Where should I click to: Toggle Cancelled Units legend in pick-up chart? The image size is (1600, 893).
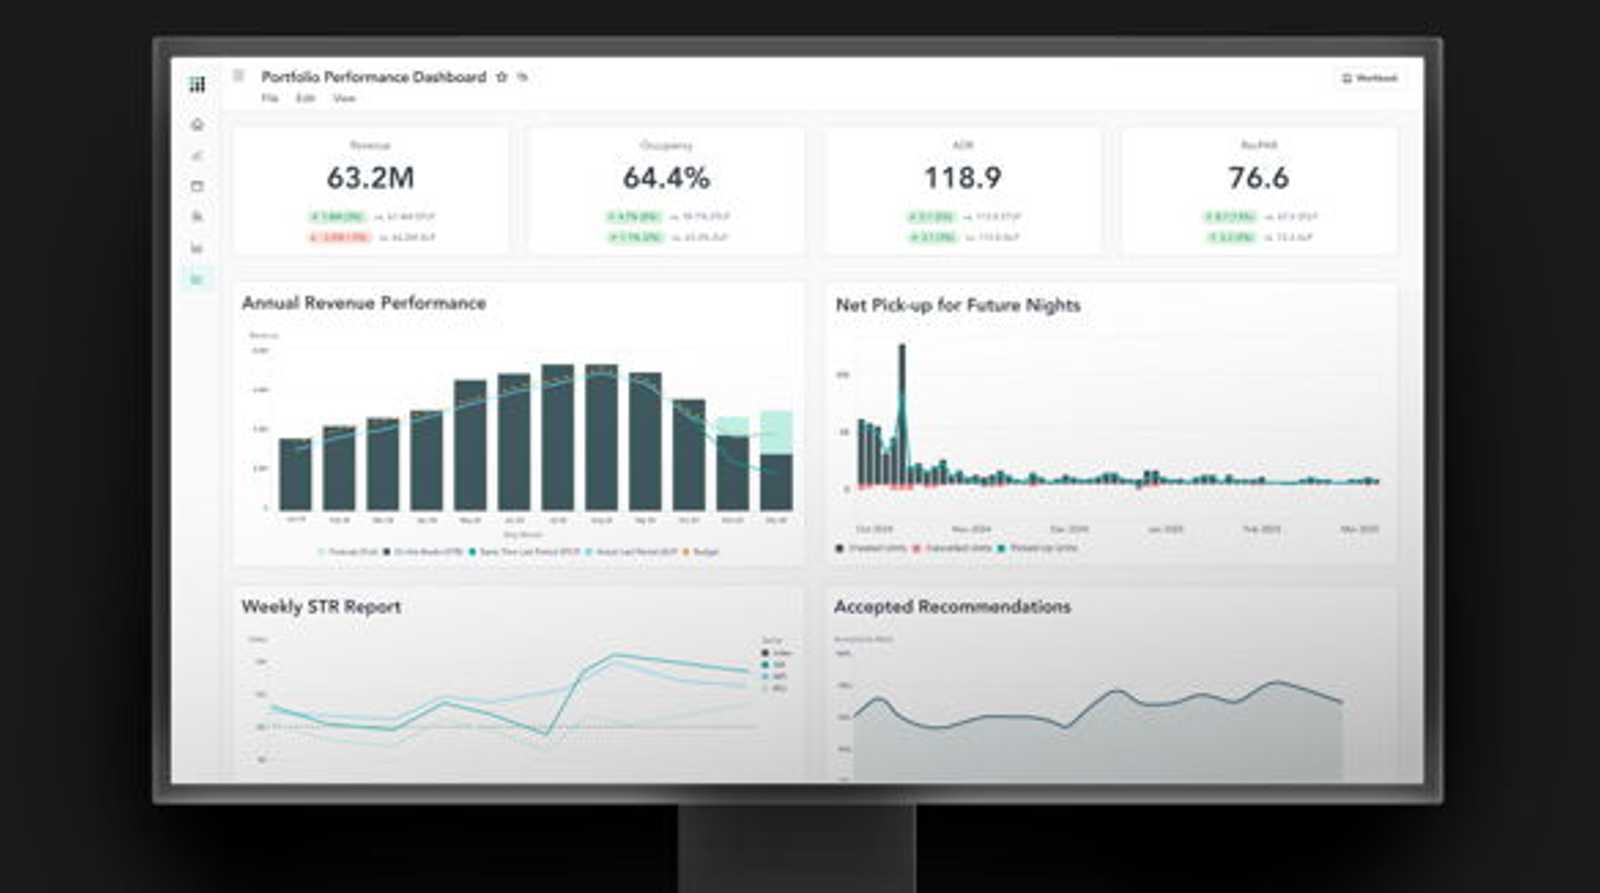point(953,548)
